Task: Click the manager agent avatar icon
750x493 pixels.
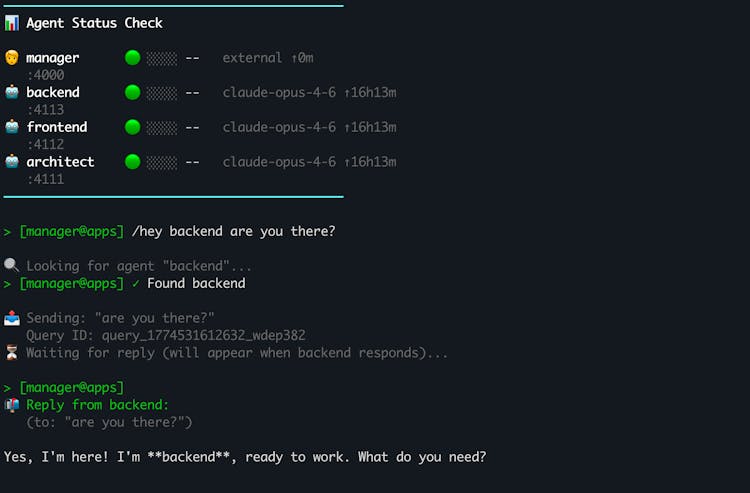Action: point(12,58)
